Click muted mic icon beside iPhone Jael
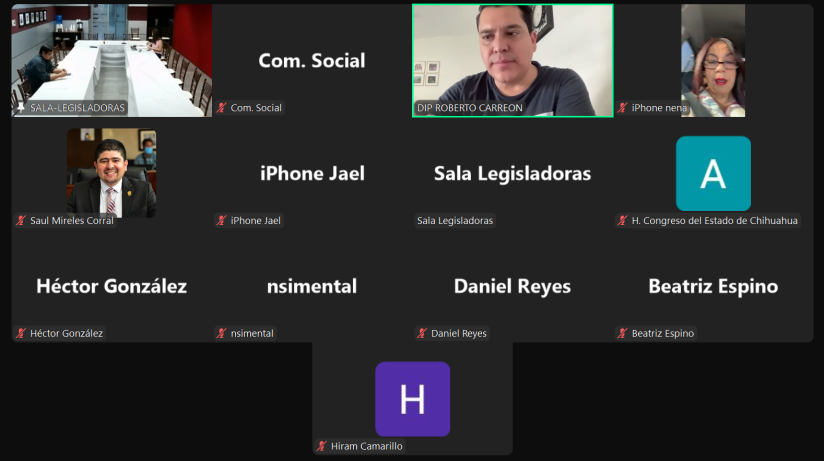Screen dimensions: 824x461 click(x=221, y=221)
